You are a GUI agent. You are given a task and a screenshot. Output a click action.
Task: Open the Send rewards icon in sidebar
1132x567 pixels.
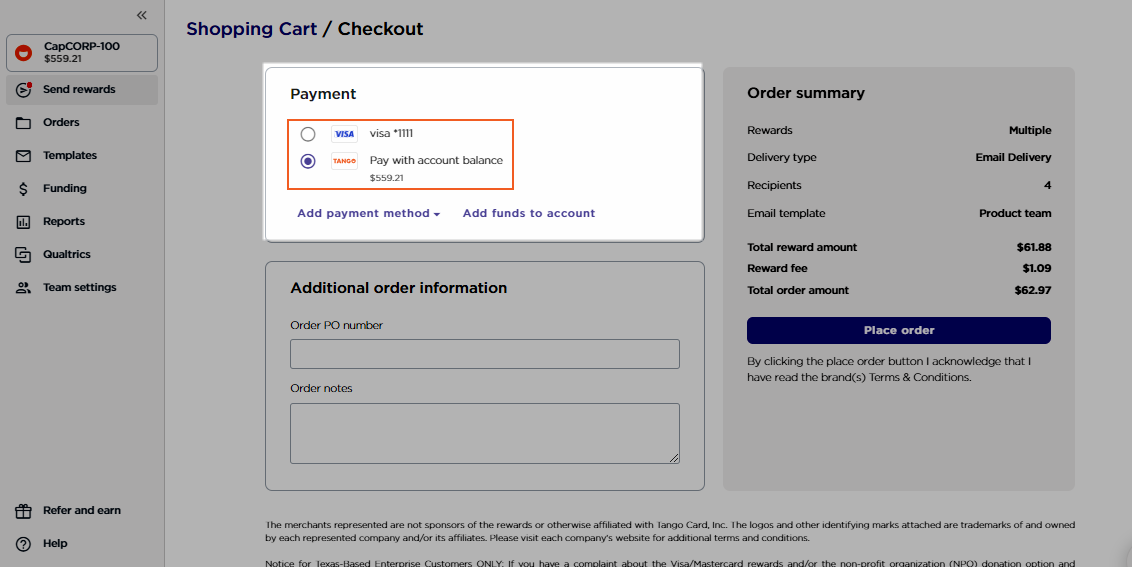pos(24,90)
